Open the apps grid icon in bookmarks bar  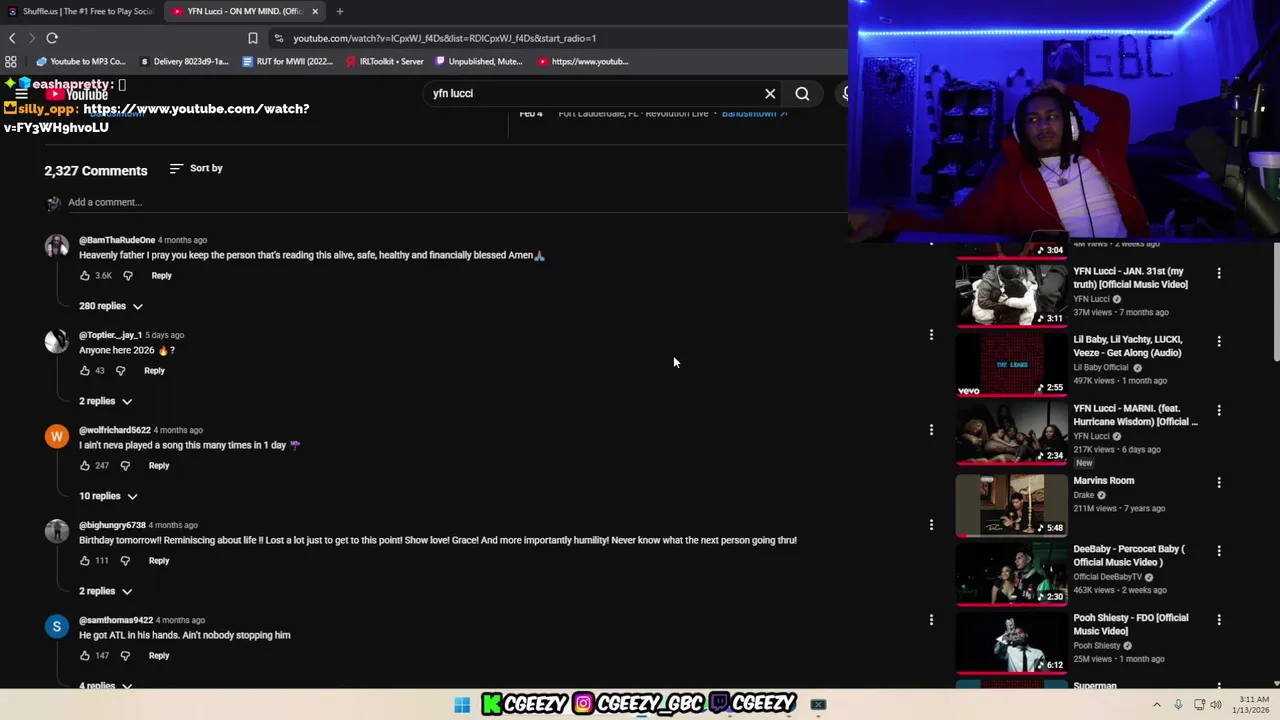(11, 61)
